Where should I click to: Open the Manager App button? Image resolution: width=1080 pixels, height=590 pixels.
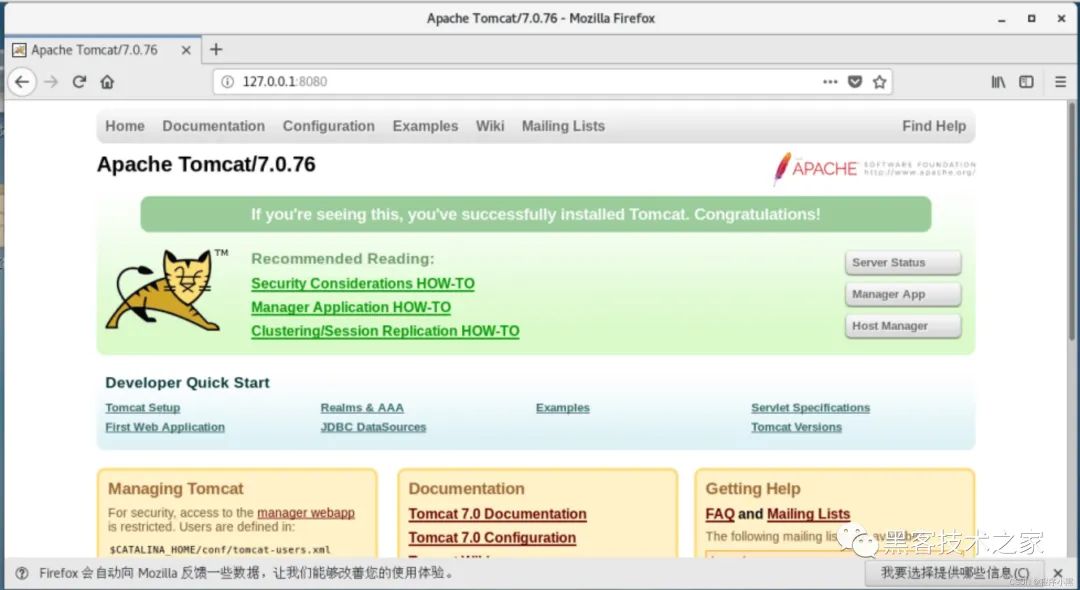coord(903,294)
